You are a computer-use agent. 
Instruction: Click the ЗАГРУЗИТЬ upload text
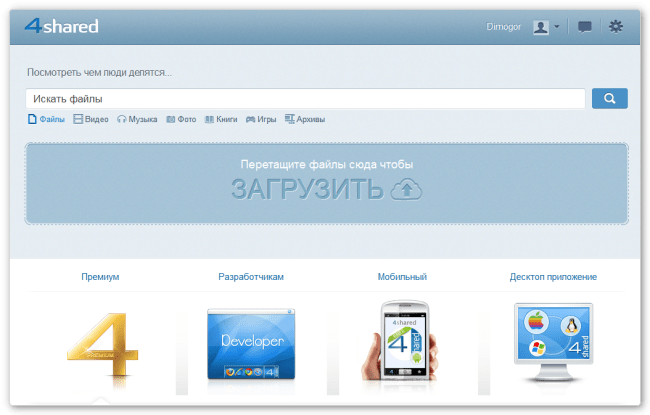click(x=307, y=189)
